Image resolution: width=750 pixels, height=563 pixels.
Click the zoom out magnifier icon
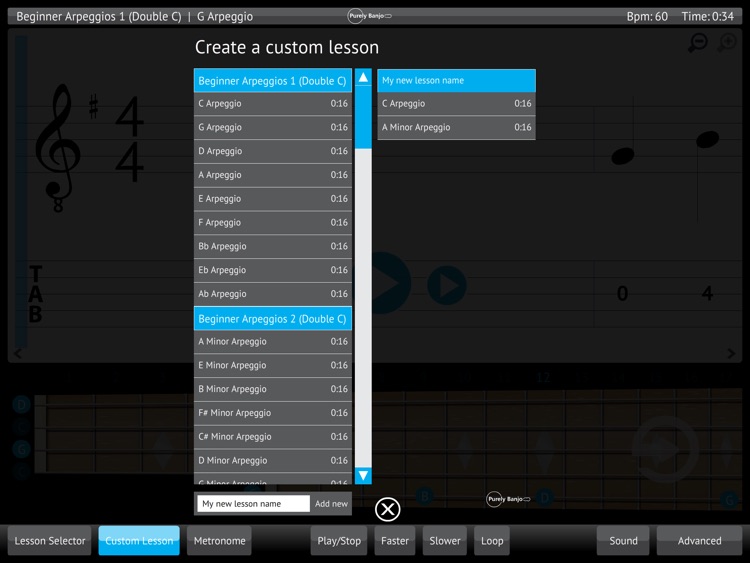(698, 43)
